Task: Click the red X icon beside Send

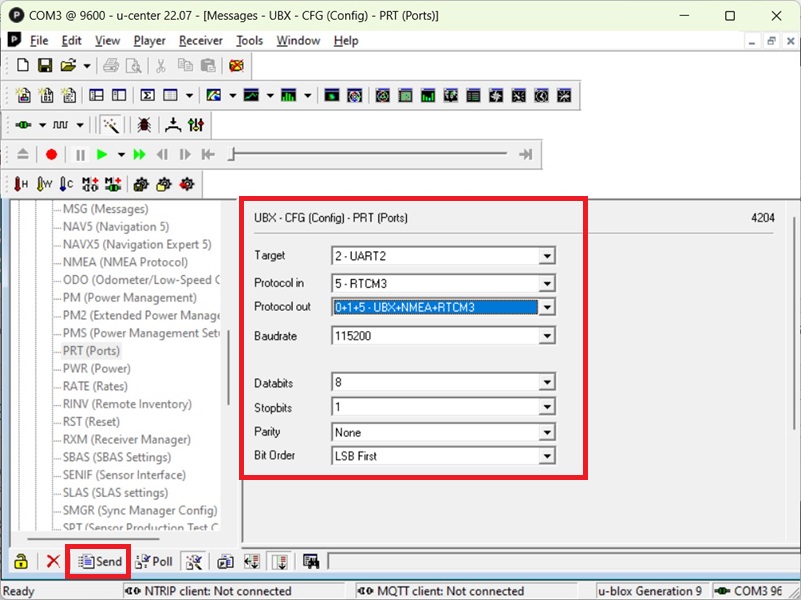Action: pyautogui.click(x=53, y=562)
